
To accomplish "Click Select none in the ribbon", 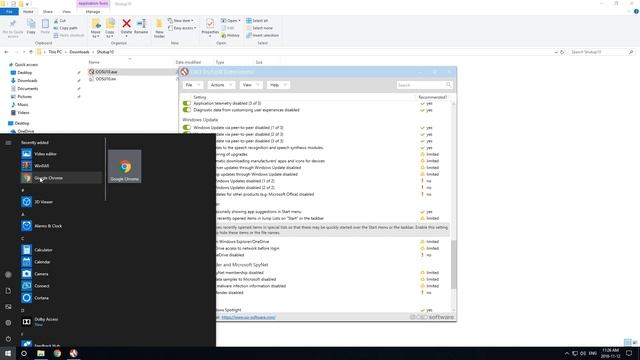I will pyautogui.click(x=259, y=28).
